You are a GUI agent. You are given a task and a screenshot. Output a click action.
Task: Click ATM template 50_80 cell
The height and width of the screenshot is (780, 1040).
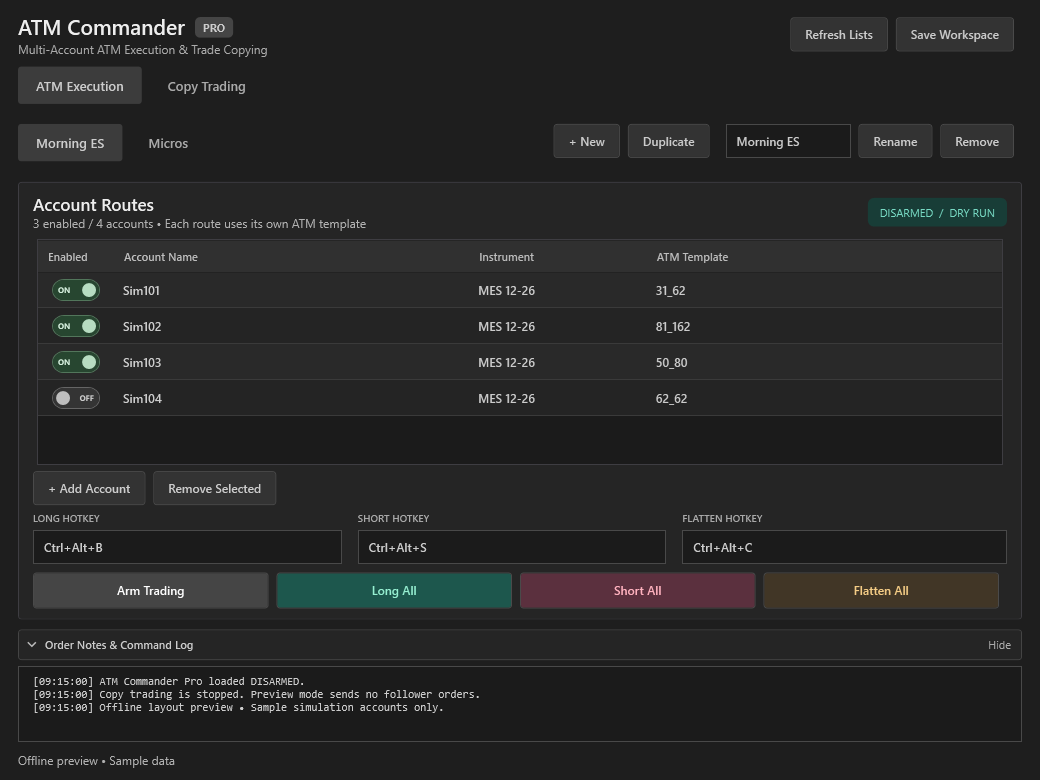[671, 362]
